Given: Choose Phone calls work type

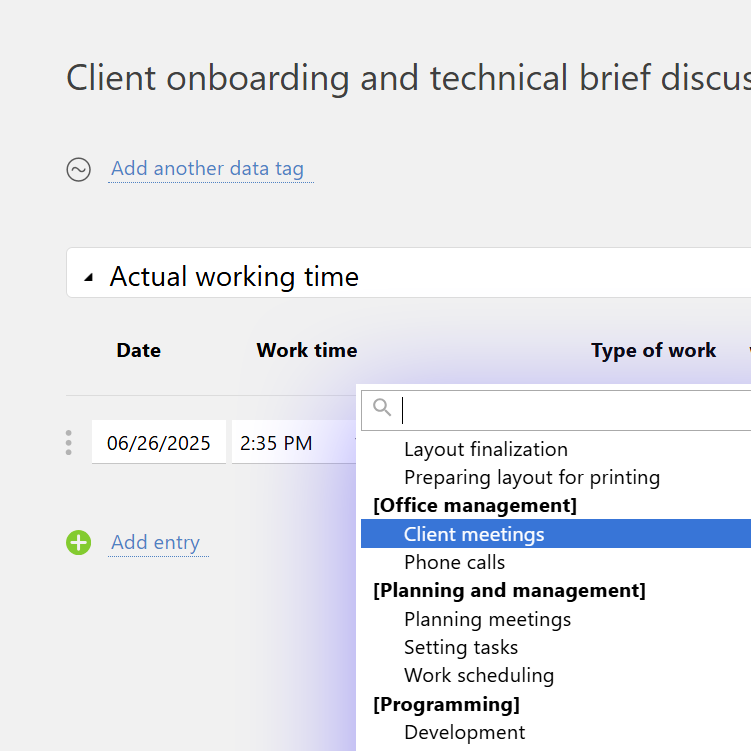Looking at the screenshot, I should click(x=454, y=562).
